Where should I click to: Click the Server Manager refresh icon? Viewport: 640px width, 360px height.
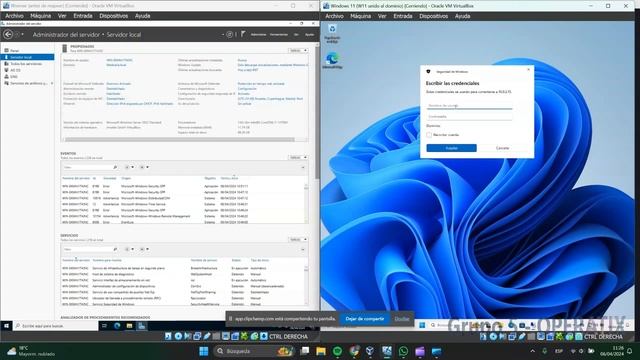click(230, 35)
